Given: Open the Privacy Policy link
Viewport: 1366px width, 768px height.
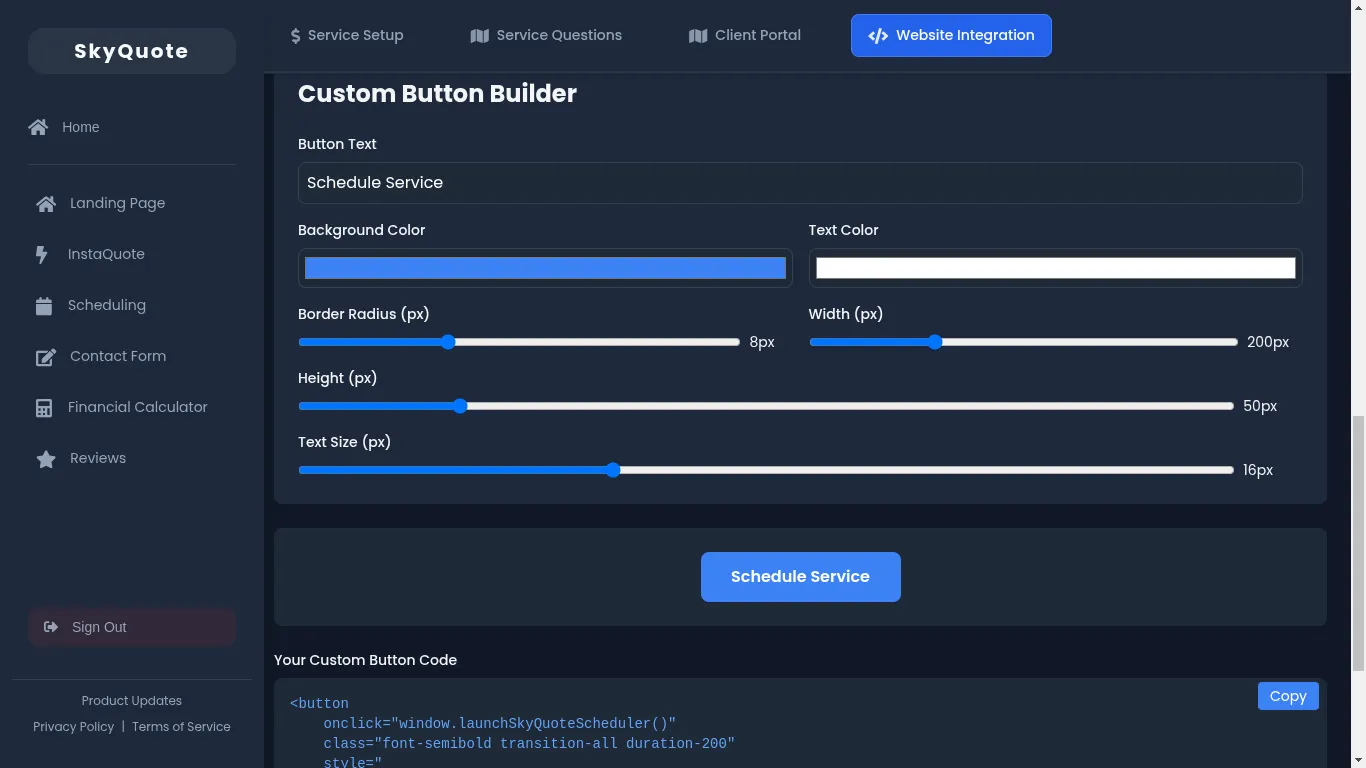Looking at the screenshot, I should (x=74, y=727).
